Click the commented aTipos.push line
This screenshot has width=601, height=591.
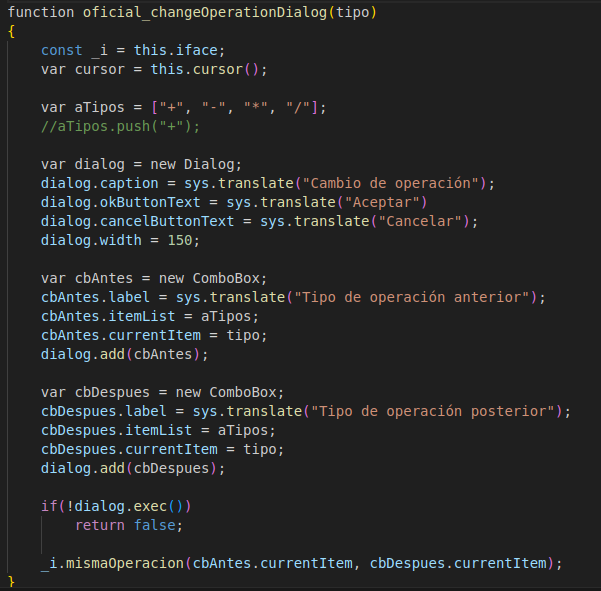(120, 126)
